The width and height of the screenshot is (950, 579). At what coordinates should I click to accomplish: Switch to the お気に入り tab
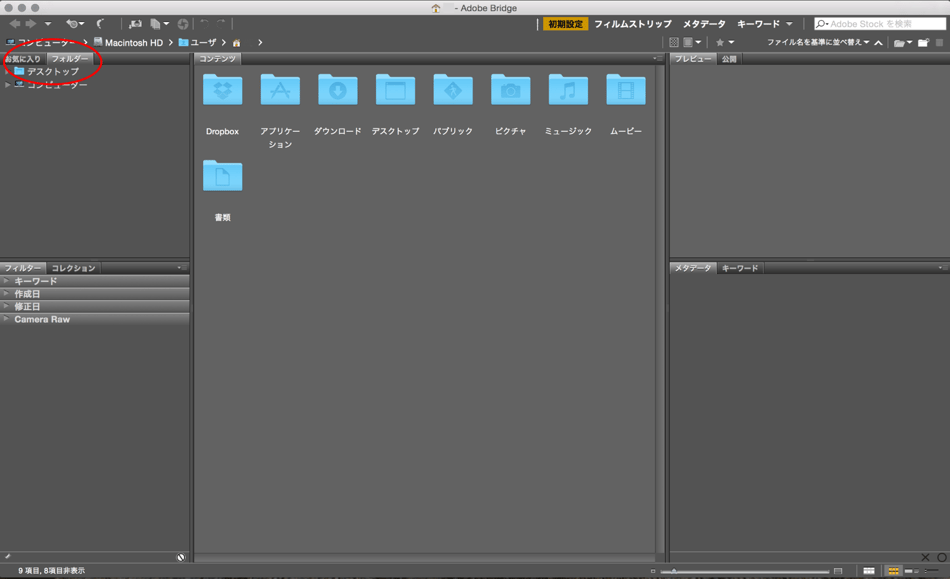point(23,59)
